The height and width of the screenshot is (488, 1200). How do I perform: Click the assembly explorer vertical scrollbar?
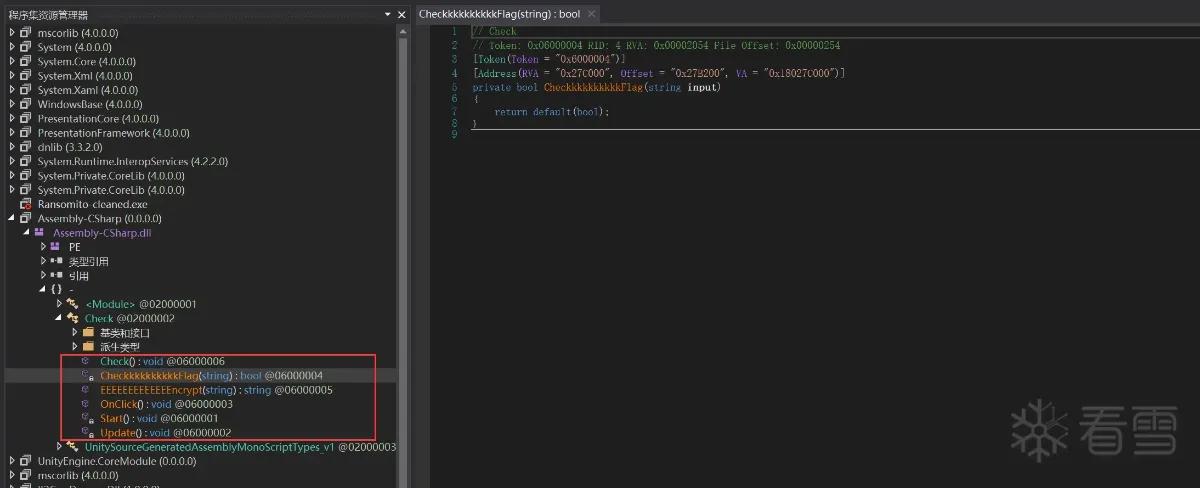pos(402,250)
